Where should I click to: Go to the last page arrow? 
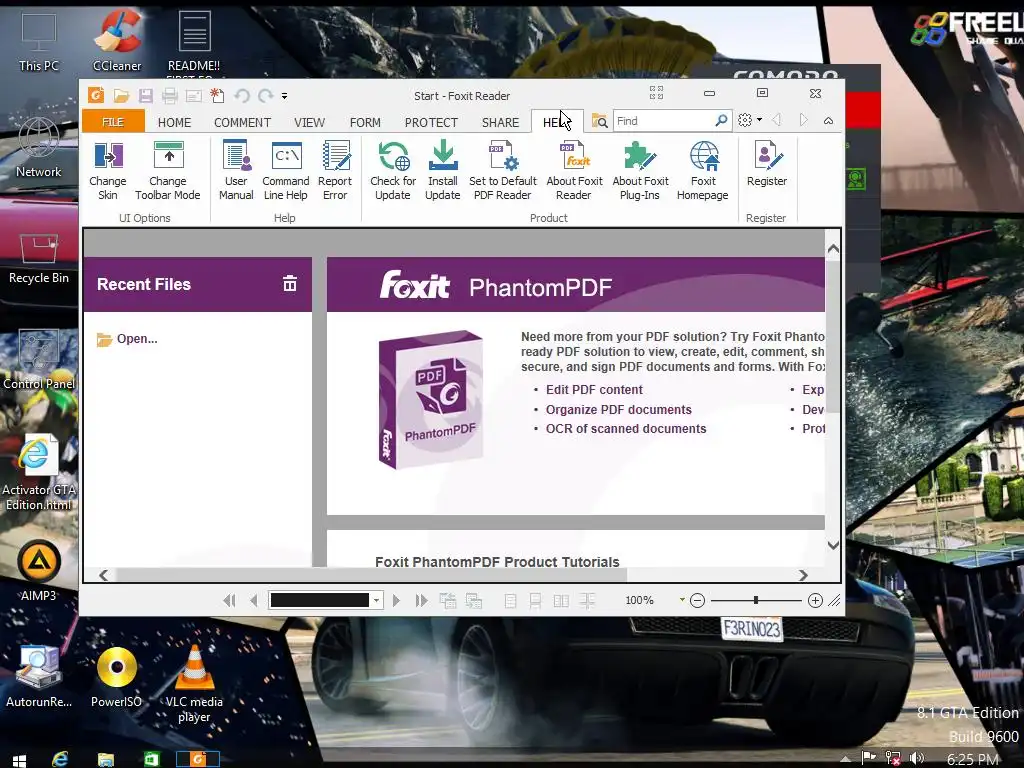tap(421, 600)
